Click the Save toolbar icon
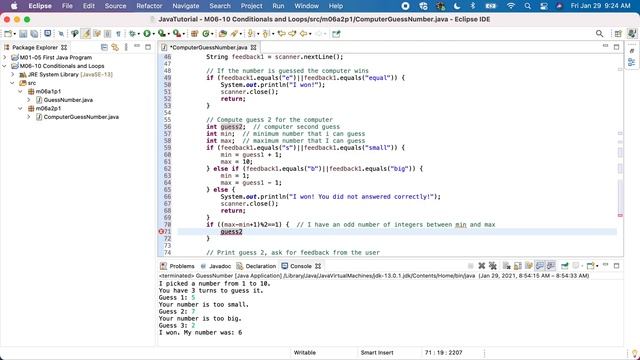640x360 pixels. click(23, 34)
